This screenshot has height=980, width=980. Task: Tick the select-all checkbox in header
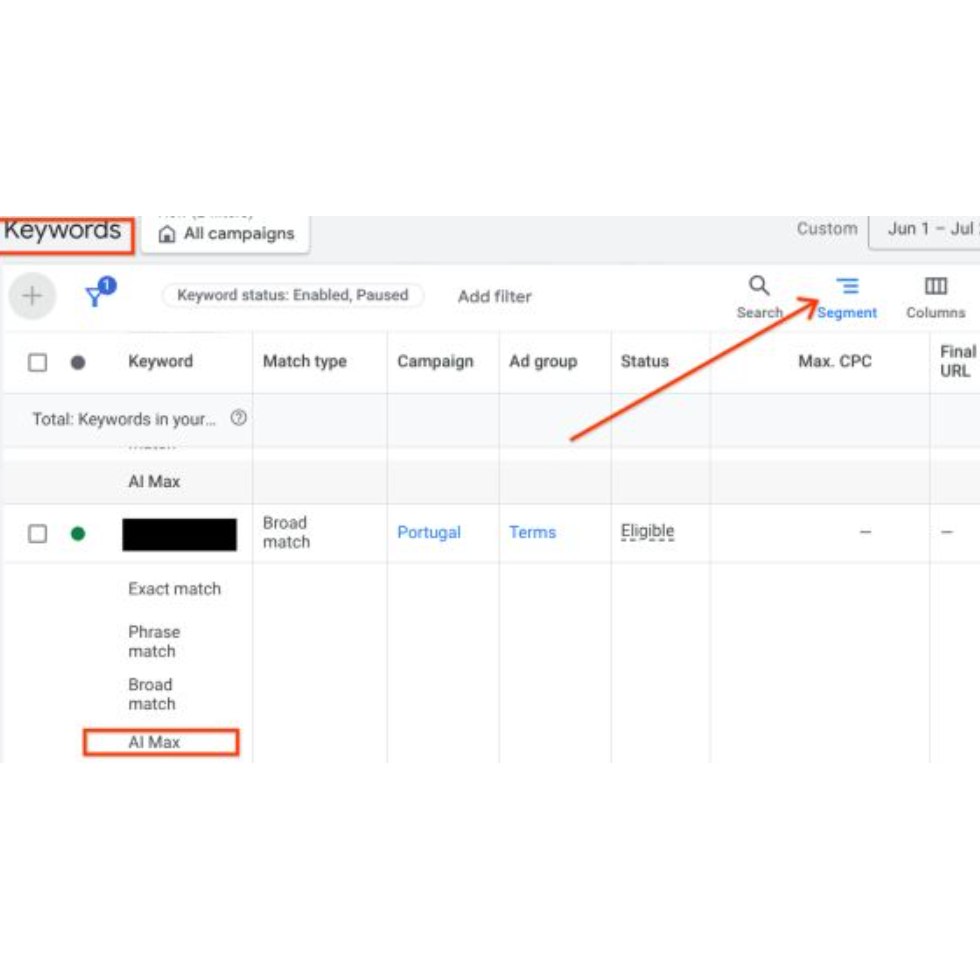[x=38, y=362]
